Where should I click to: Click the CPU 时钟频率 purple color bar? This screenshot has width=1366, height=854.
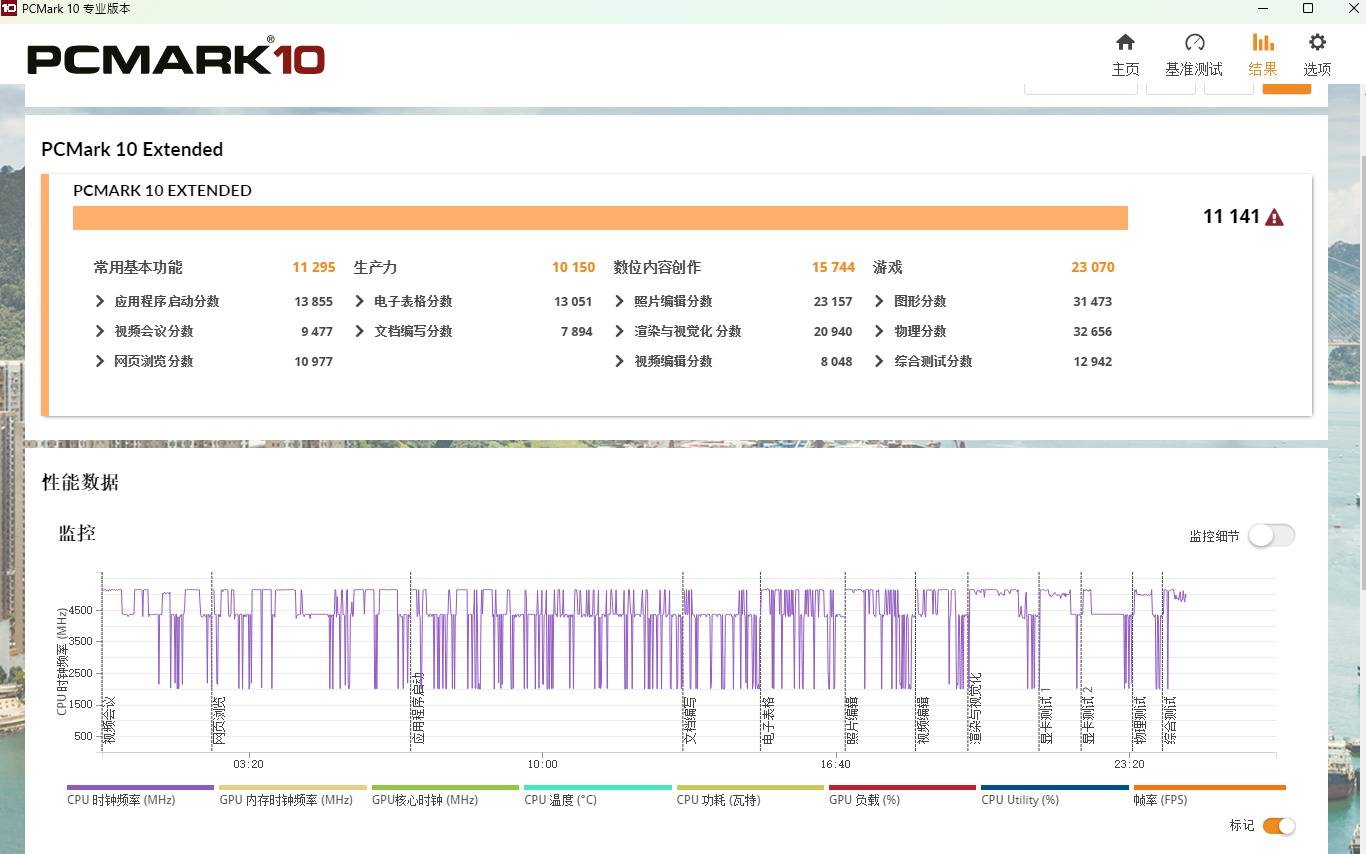point(140,788)
